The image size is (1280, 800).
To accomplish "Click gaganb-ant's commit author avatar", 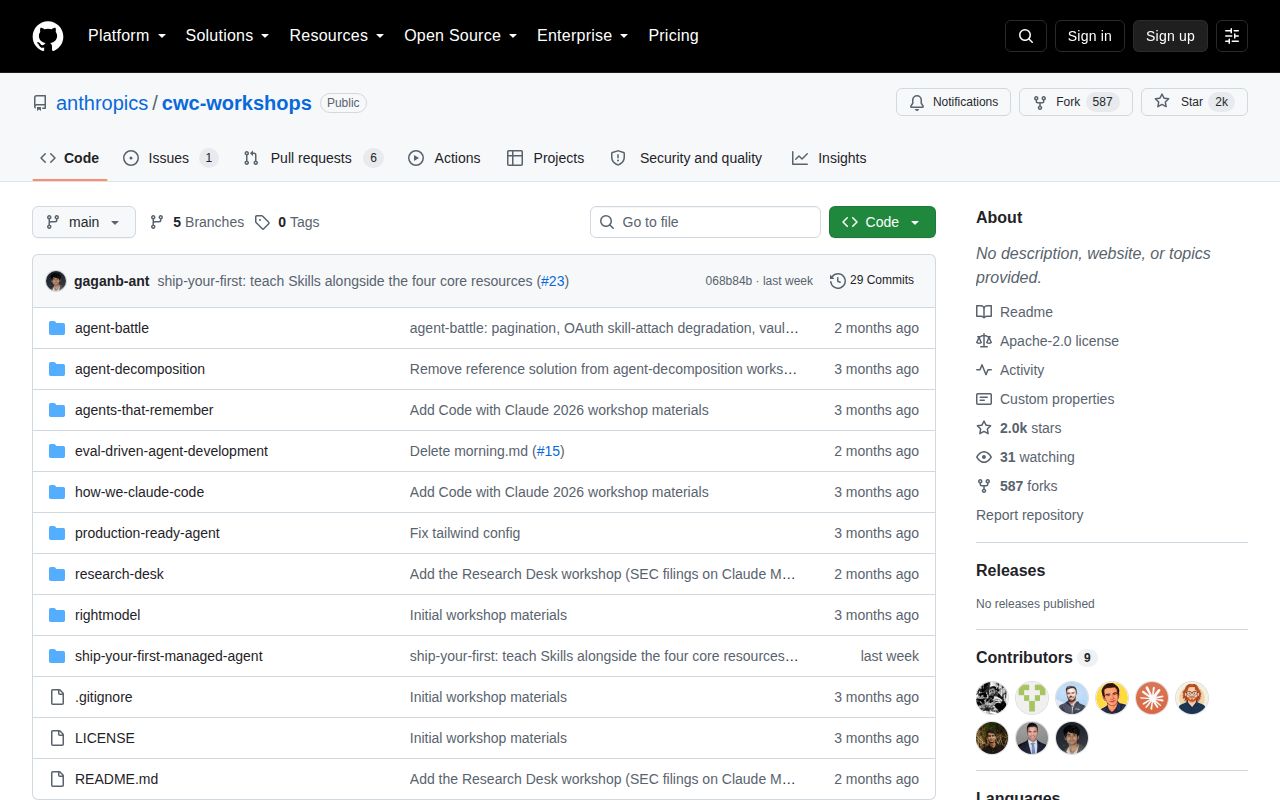I will [56, 281].
